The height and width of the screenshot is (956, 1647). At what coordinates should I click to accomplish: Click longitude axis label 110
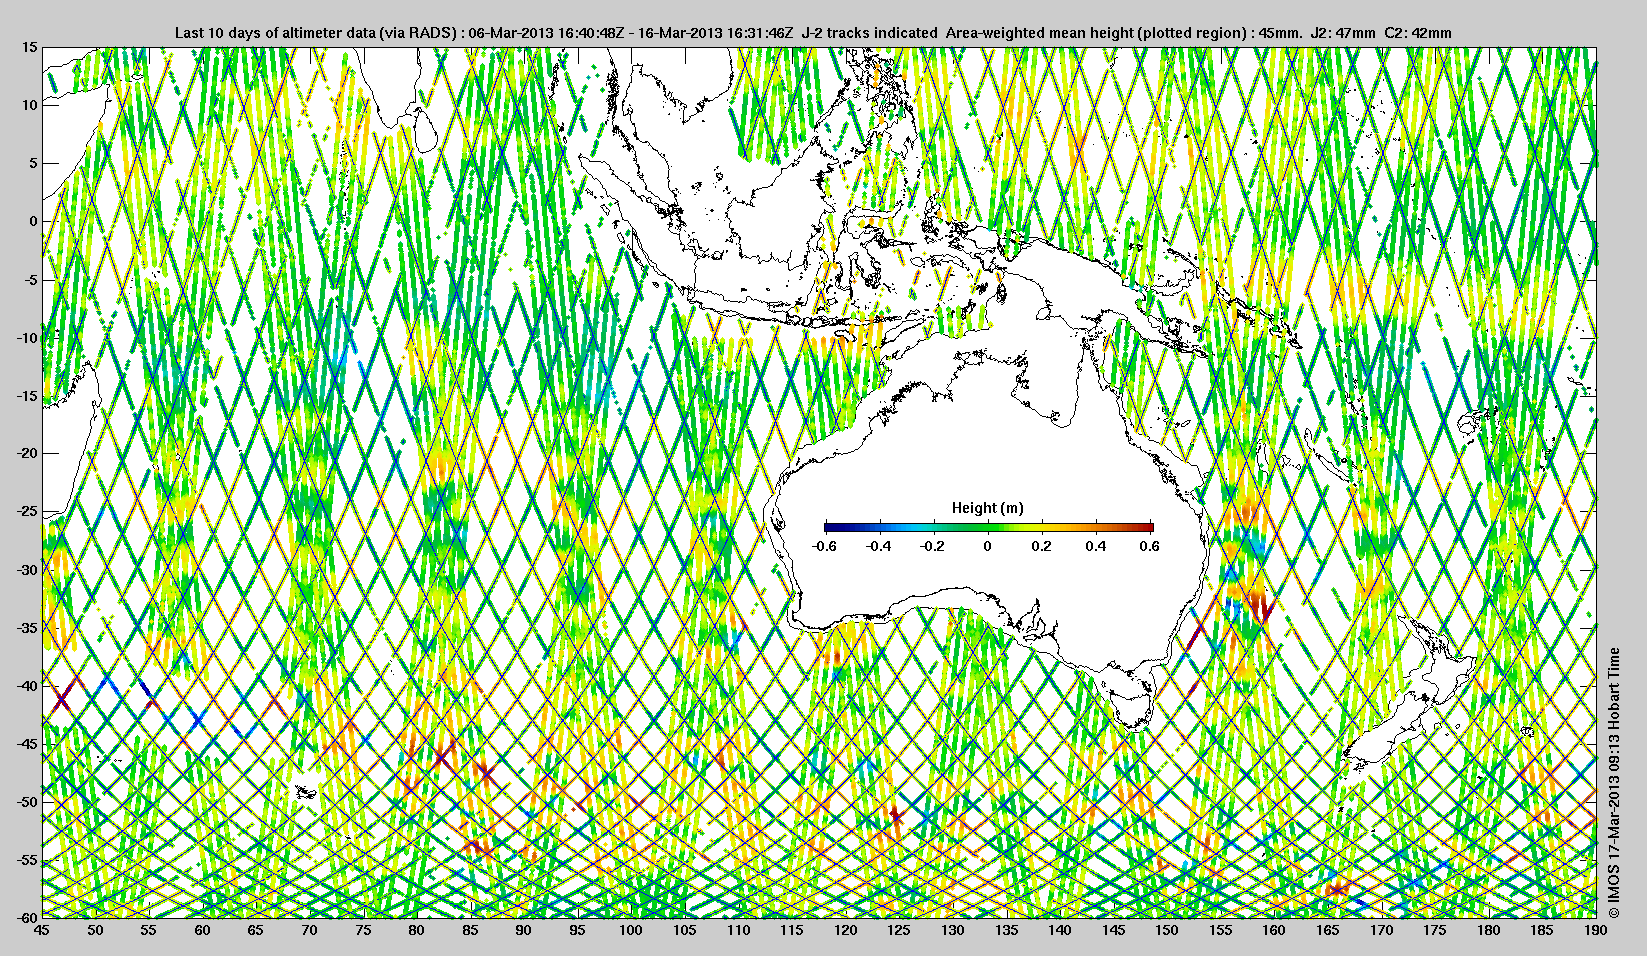pos(738,931)
